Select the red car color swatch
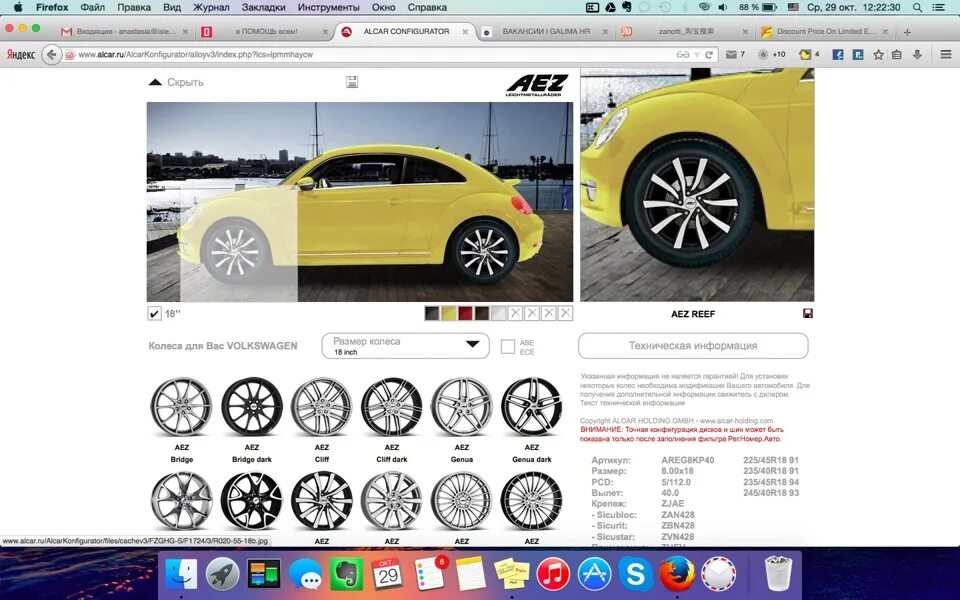 click(x=465, y=313)
